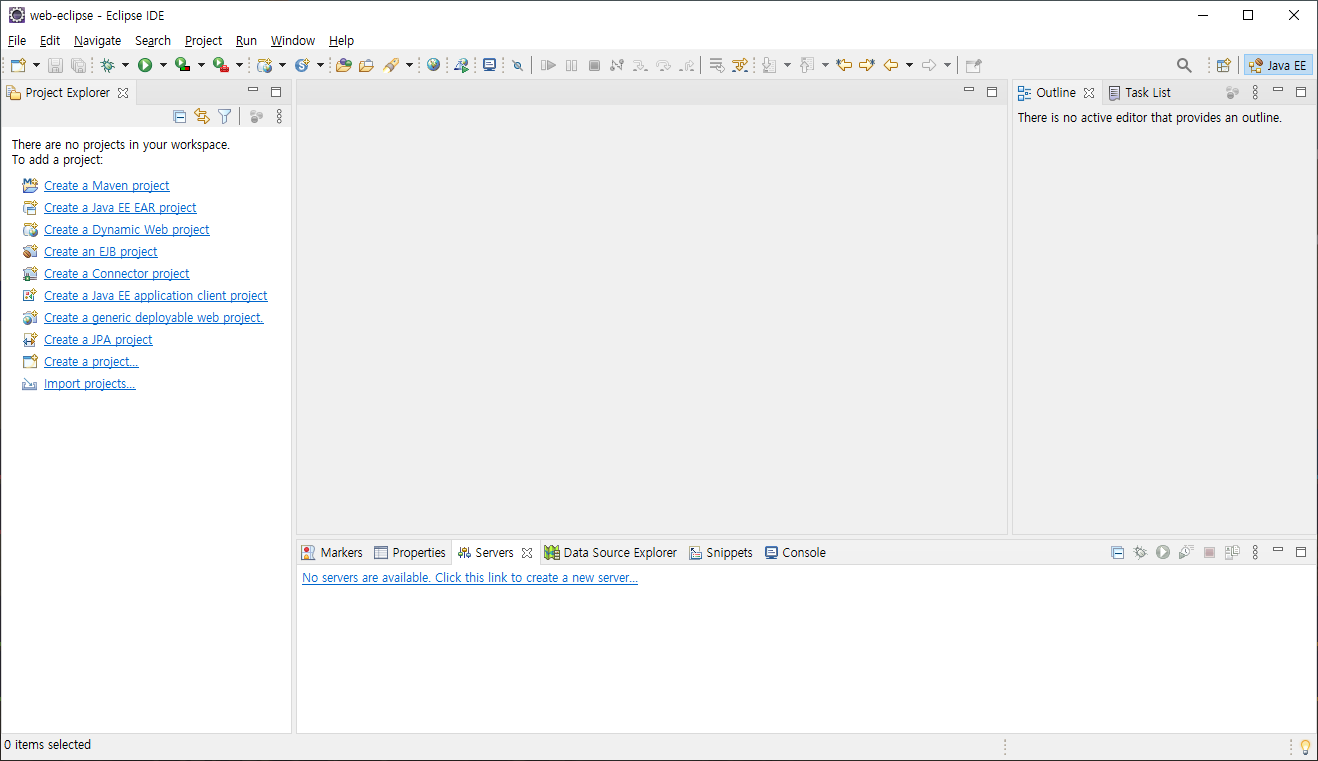Click the Next Annotation icon

tap(768, 65)
